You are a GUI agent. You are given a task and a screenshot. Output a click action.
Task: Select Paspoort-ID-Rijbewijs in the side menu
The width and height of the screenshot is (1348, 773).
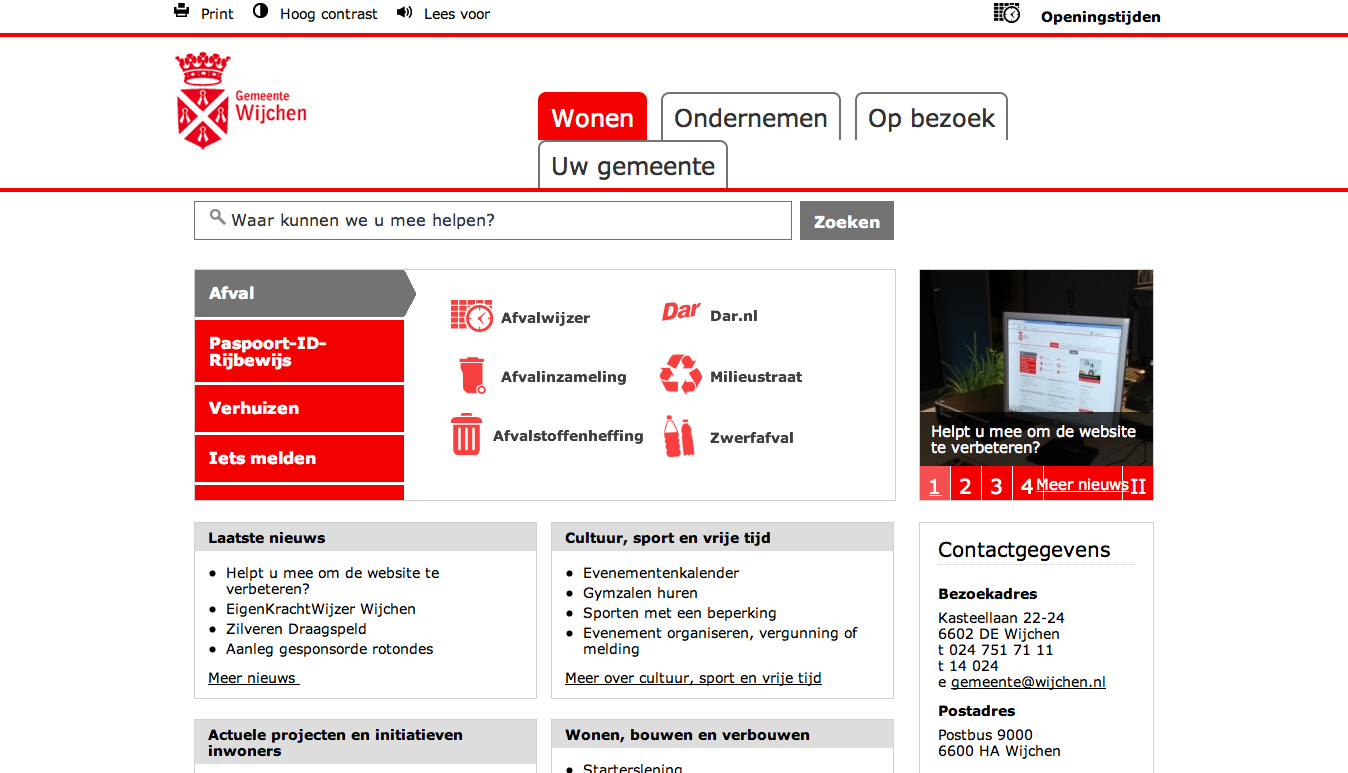[299, 352]
